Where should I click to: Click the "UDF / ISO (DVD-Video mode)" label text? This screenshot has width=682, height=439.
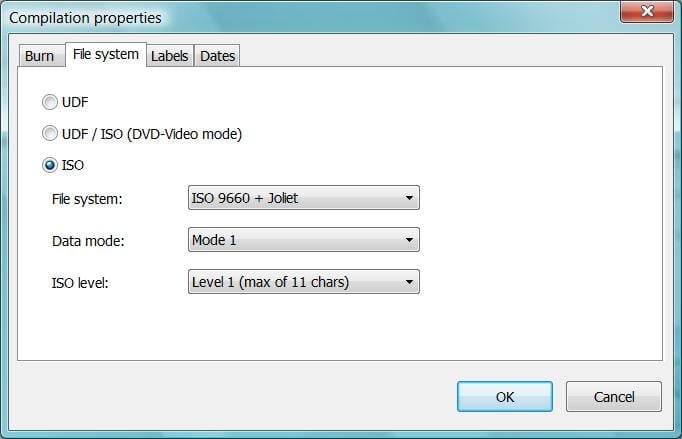coord(152,134)
